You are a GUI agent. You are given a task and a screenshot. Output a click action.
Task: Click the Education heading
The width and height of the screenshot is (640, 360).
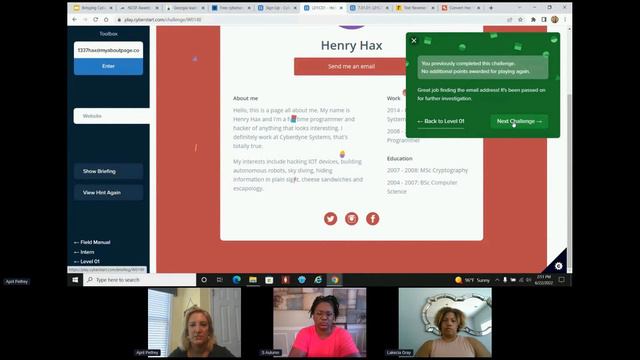click(x=400, y=158)
